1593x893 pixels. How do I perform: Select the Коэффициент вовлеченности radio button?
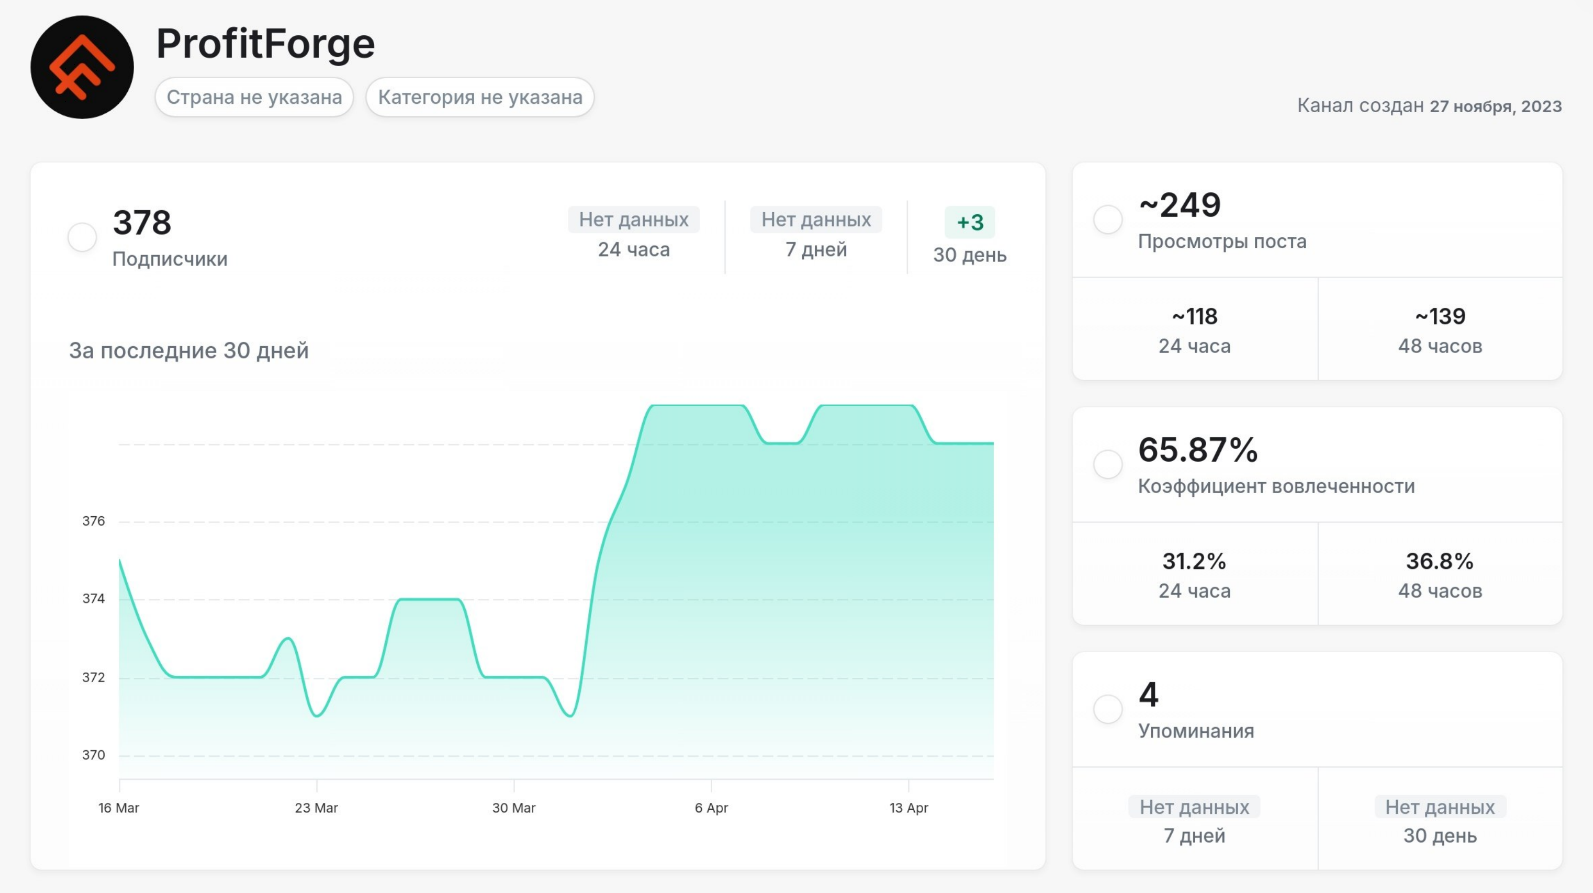pyautogui.click(x=1107, y=464)
